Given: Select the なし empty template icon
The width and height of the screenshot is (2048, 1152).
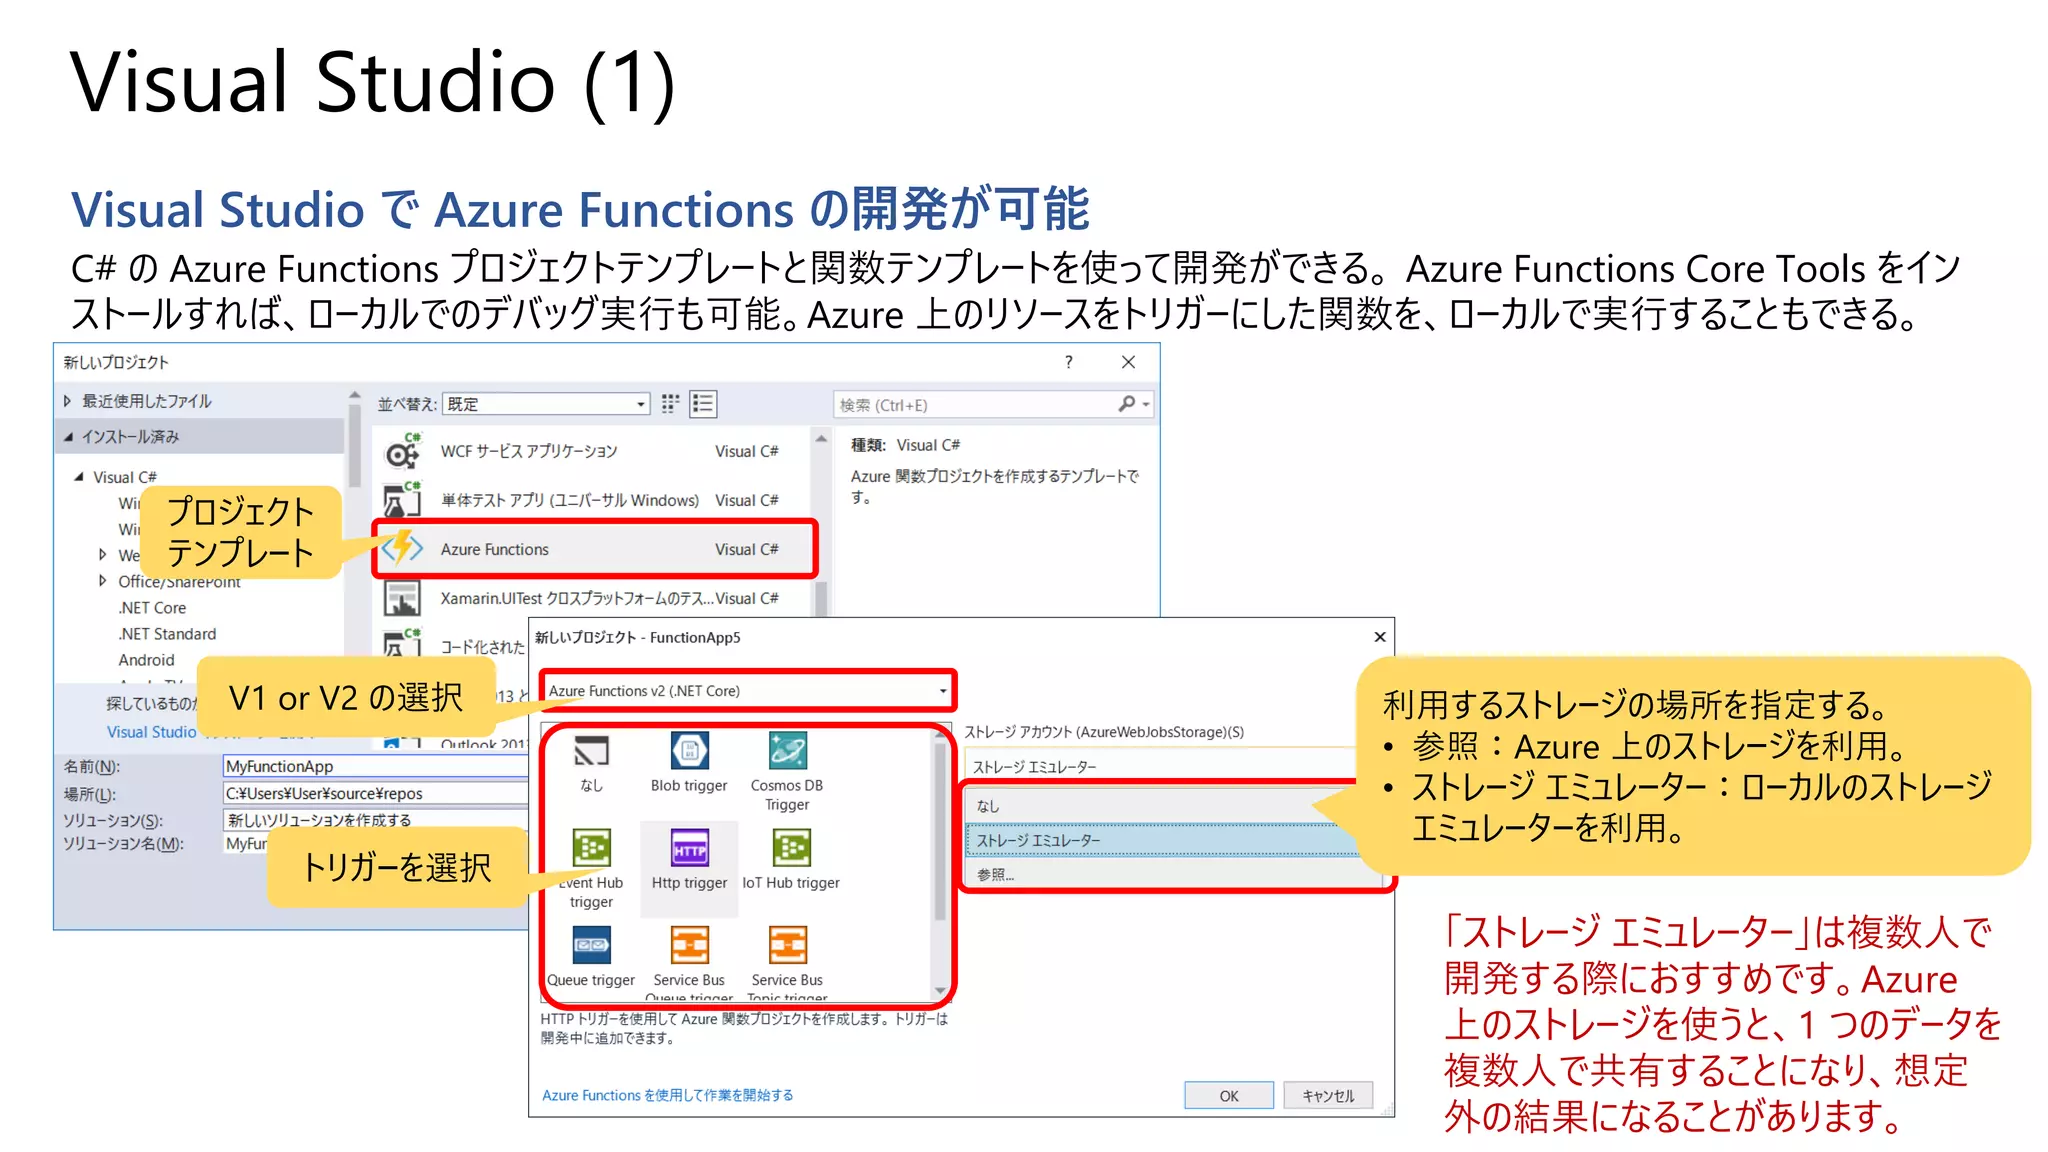Looking at the screenshot, I should coord(591,751).
